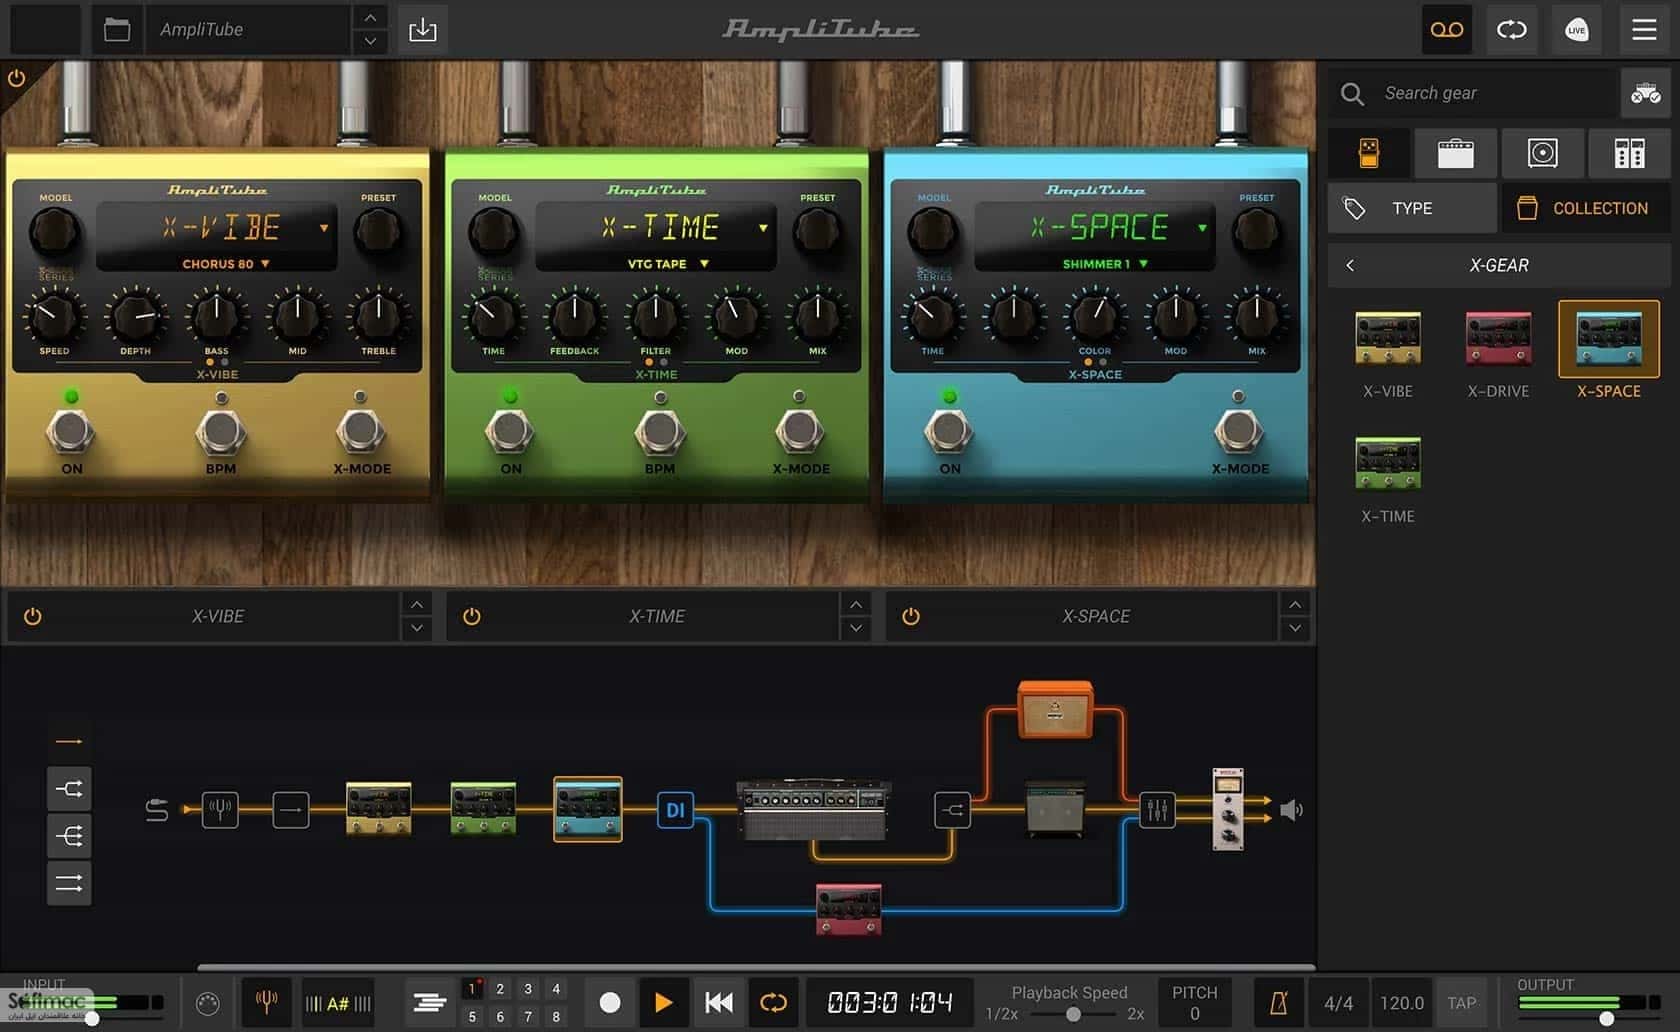This screenshot has height=1032, width=1680.
Task: Toggle X-SPACE slot power button
Action: [x=911, y=616]
